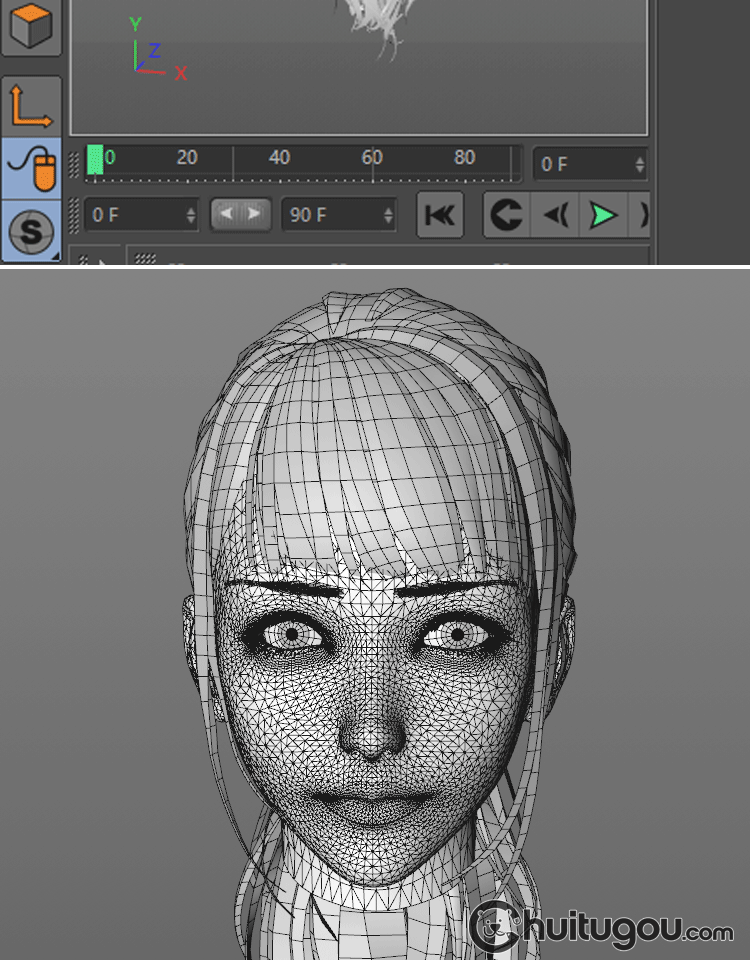Click frame 60 on the timeline ruler
Viewport: 750px width, 960px height.
372,157
